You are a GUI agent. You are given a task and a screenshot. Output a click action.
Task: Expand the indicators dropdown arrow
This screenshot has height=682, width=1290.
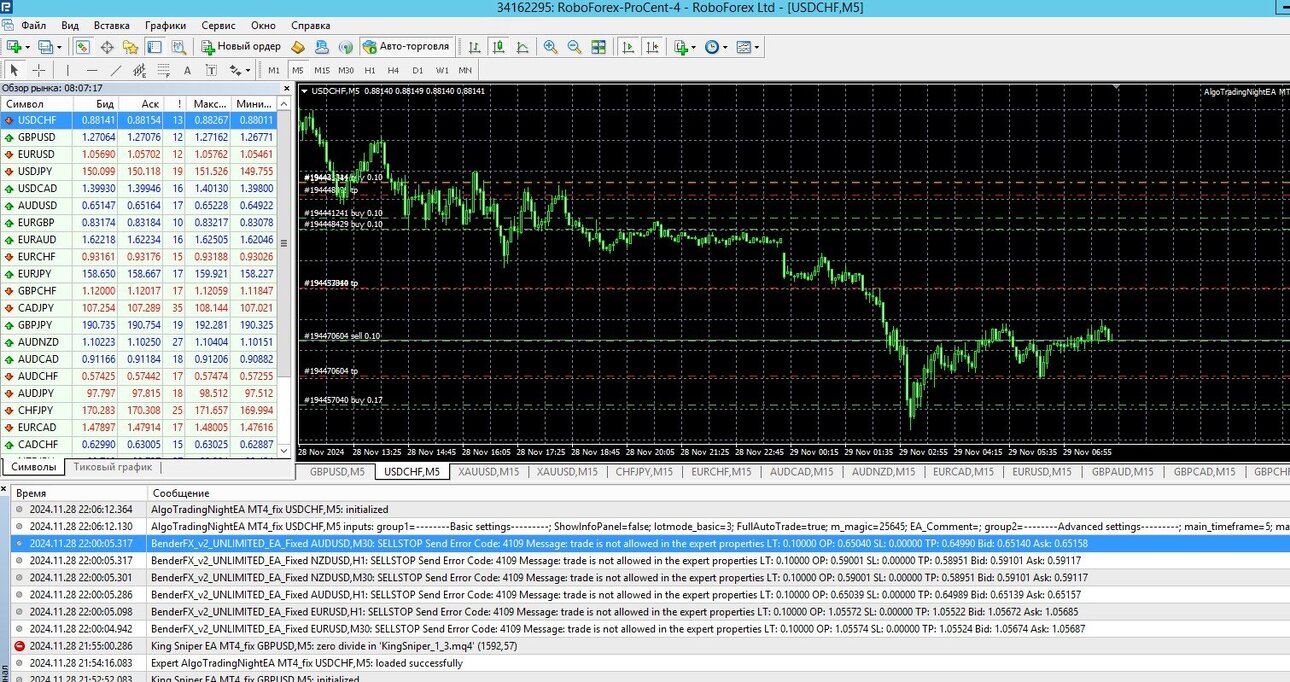click(694, 47)
